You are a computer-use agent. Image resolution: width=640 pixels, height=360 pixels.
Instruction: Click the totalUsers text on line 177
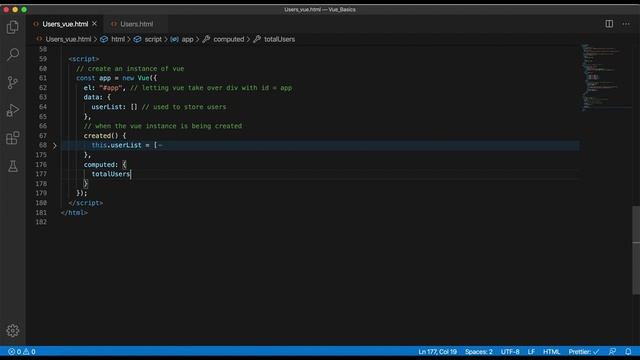111,174
